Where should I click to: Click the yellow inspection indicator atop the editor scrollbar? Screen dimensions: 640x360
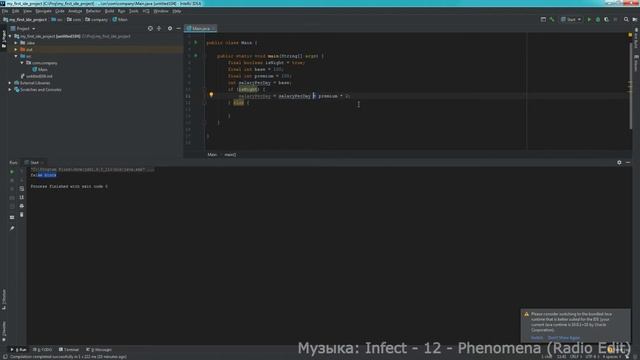(630, 36)
